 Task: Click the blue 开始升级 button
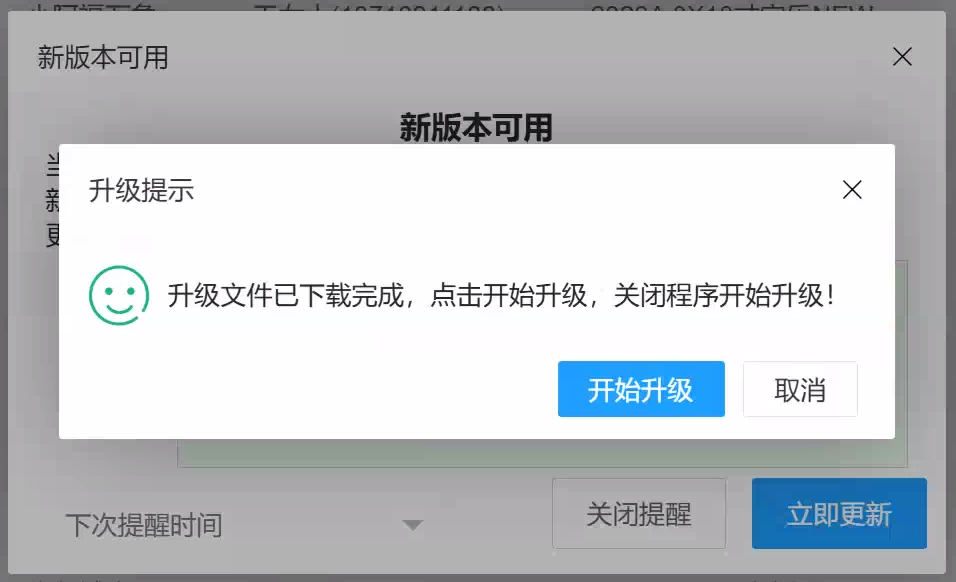click(x=641, y=389)
